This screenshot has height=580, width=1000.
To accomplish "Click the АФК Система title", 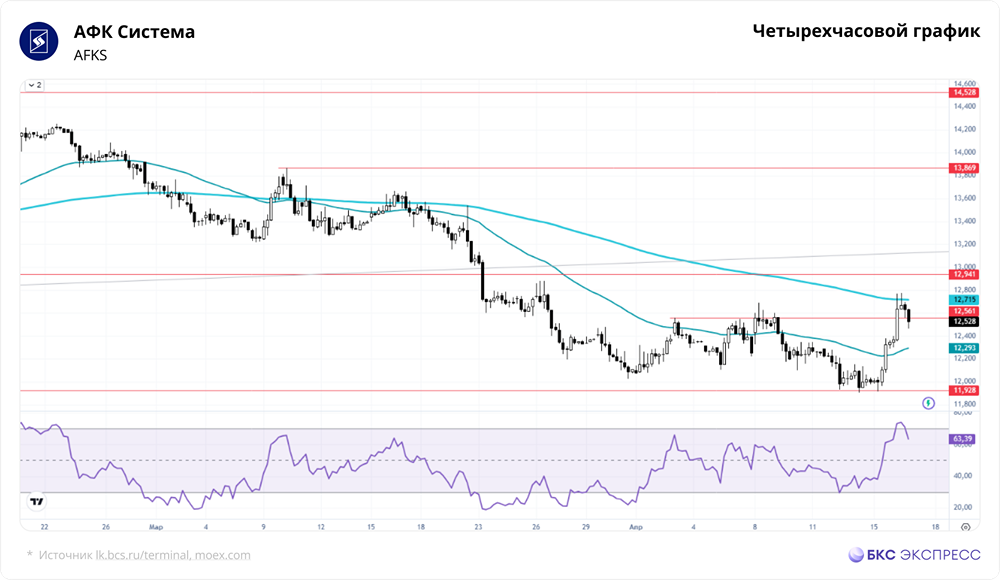I will pos(134,32).
